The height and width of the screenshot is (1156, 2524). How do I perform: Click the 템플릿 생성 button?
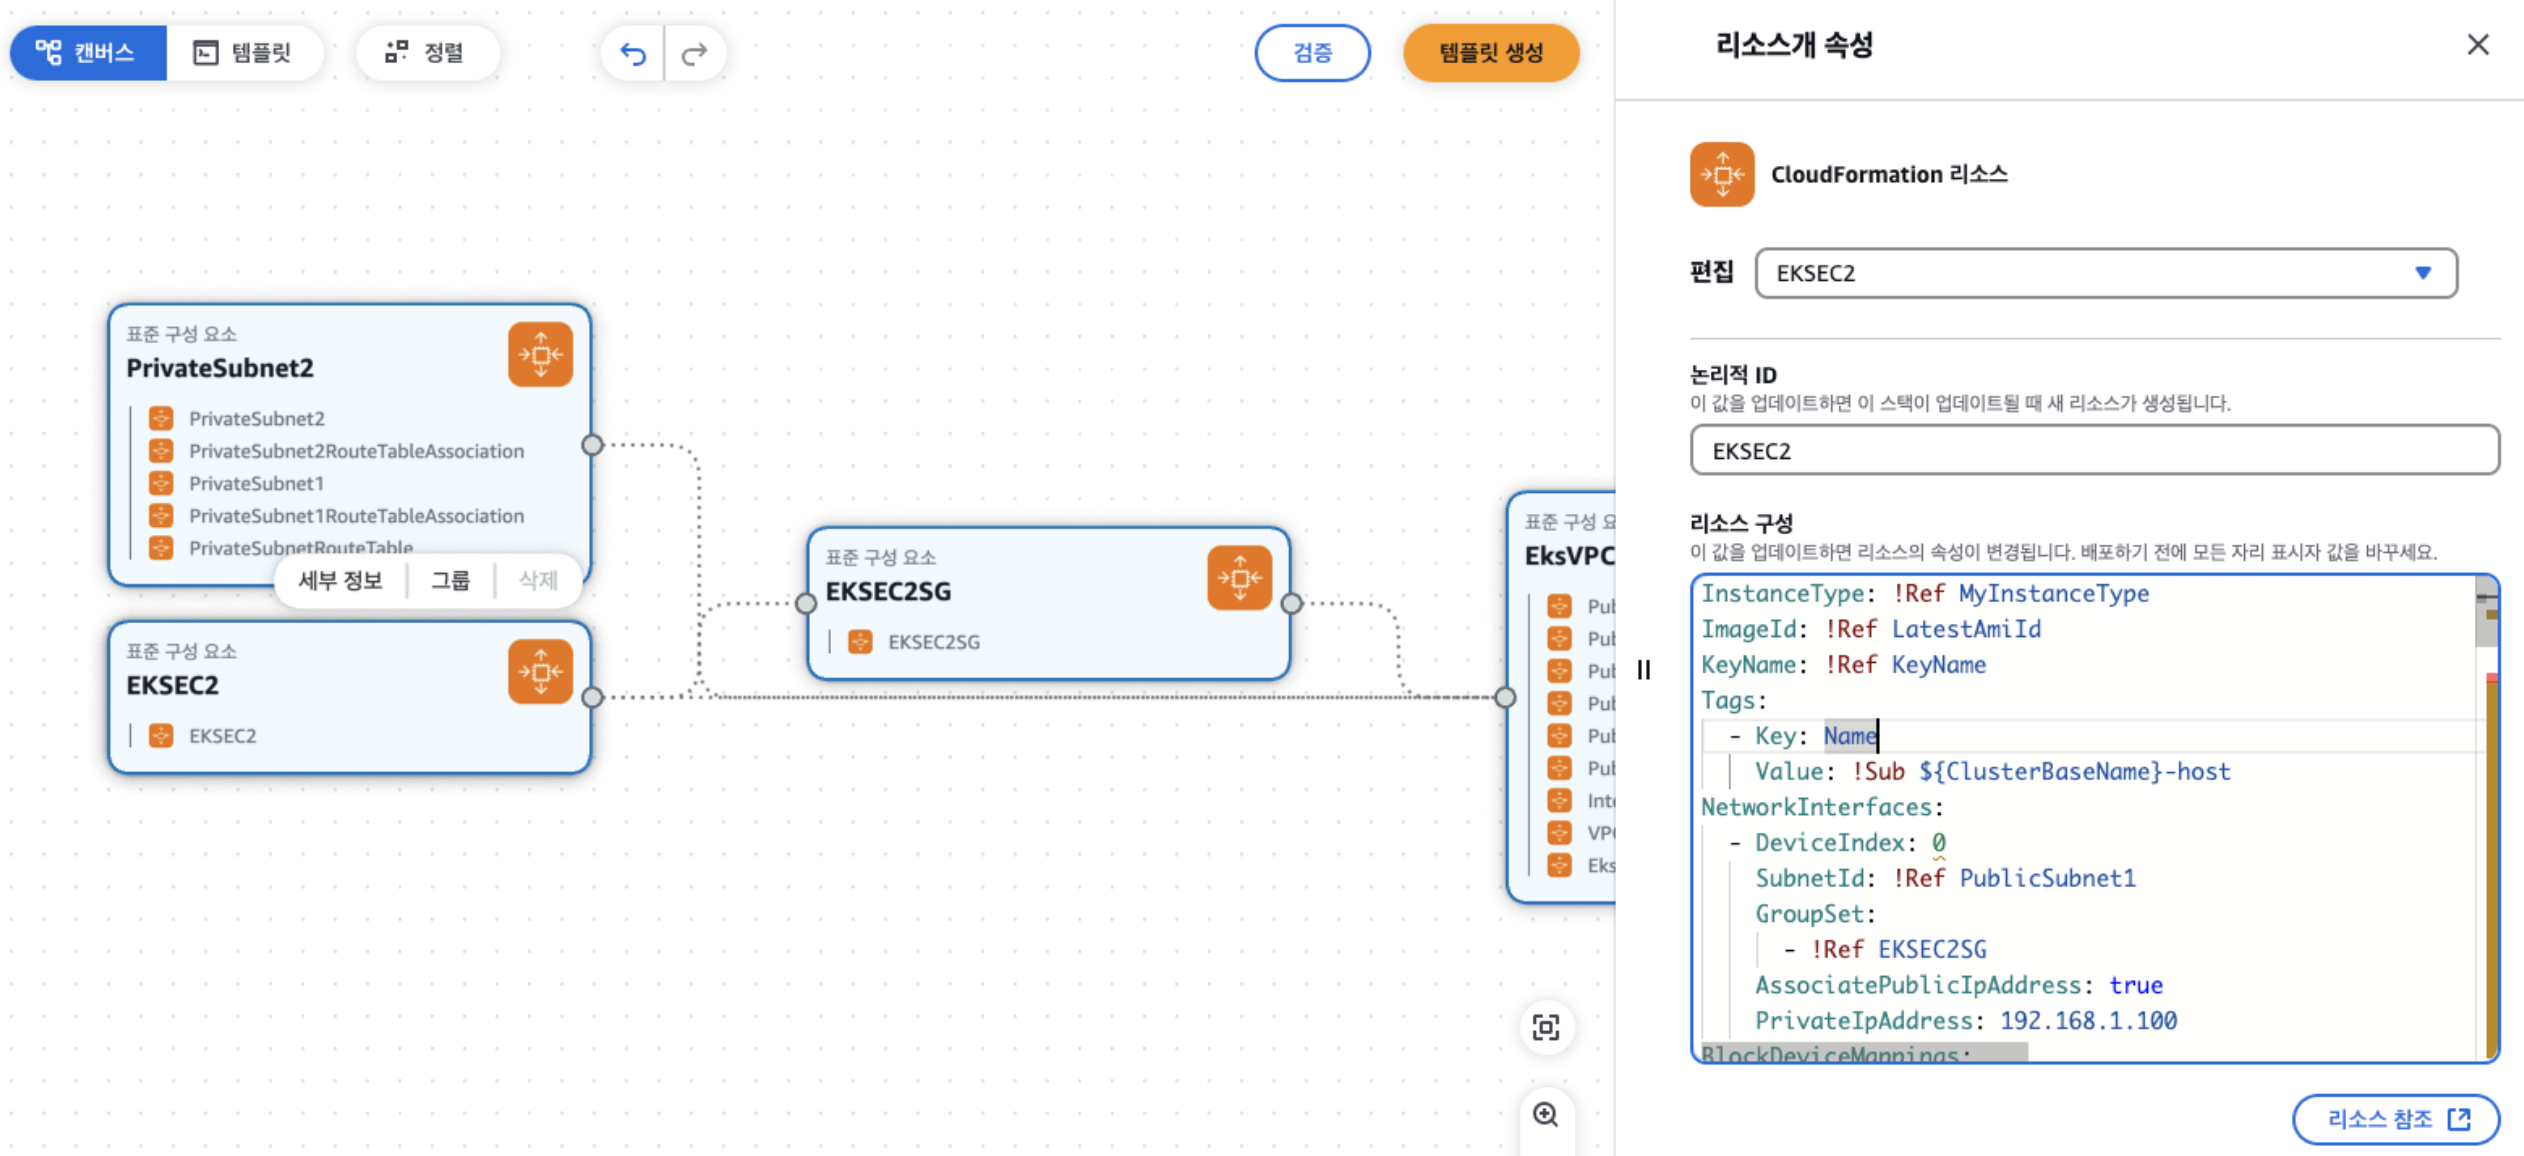pyautogui.click(x=1490, y=53)
